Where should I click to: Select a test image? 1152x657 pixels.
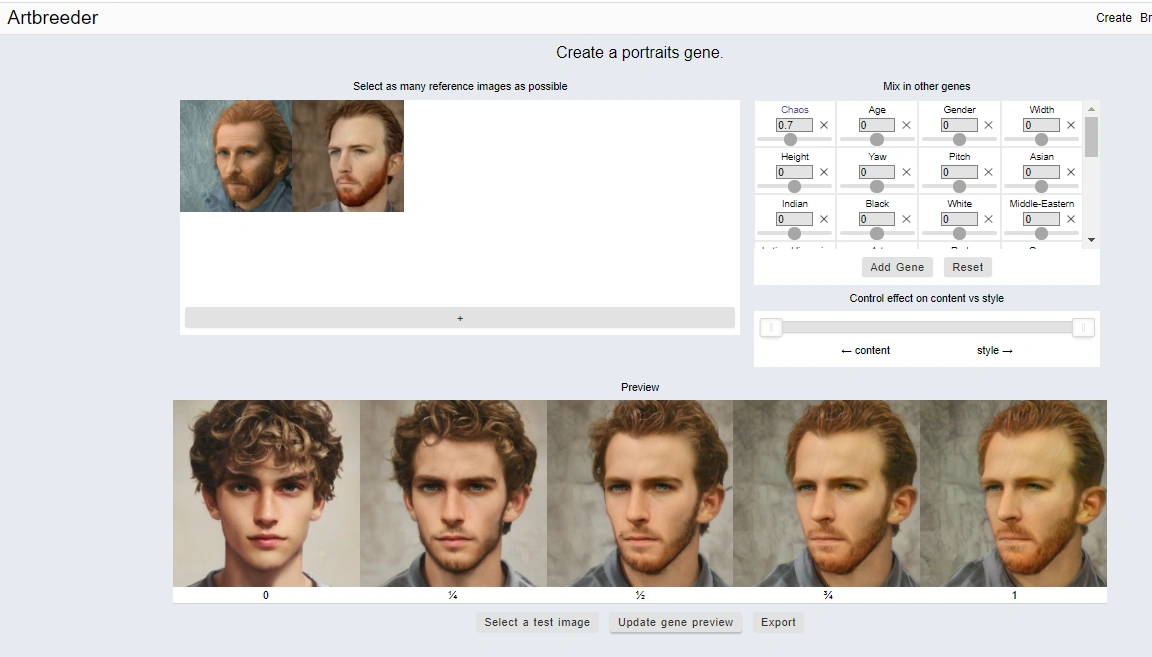537,622
